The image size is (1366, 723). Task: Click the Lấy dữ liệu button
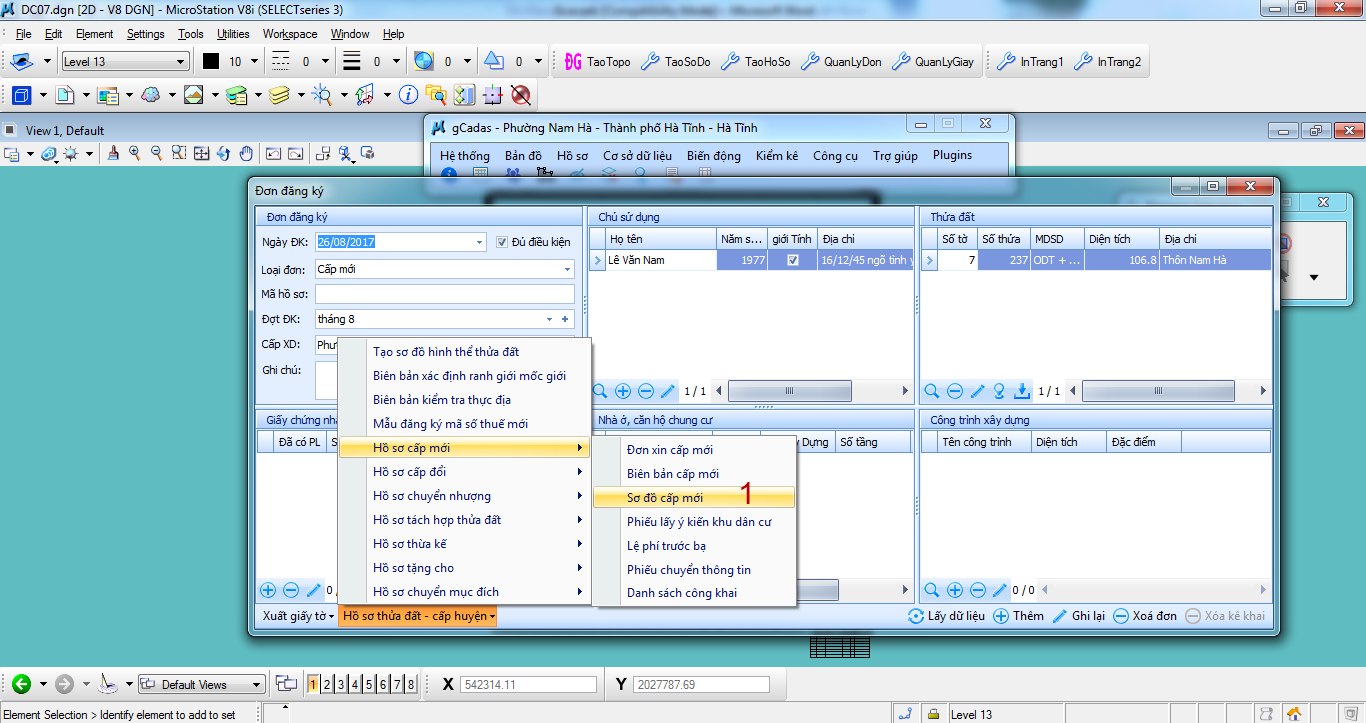click(946, 616)
